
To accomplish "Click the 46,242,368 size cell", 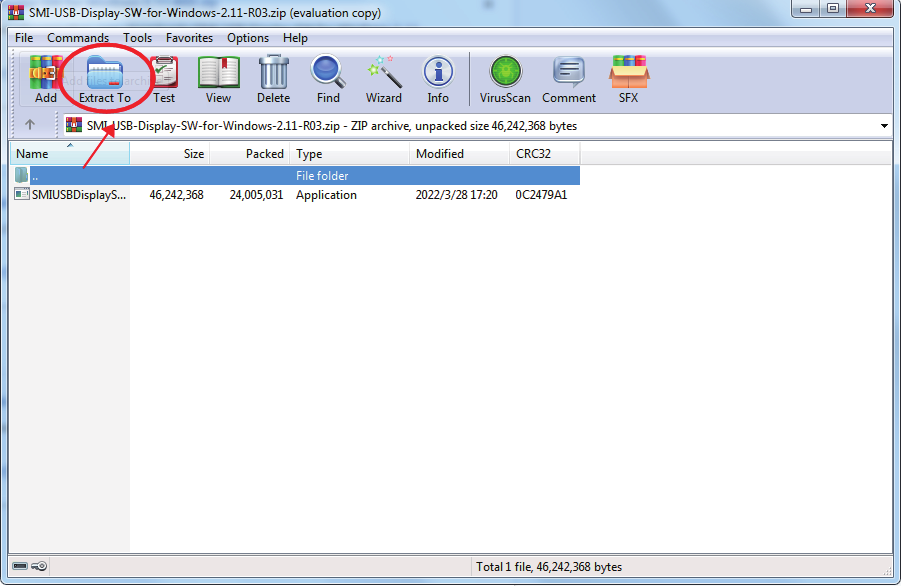I will (176, 195).
